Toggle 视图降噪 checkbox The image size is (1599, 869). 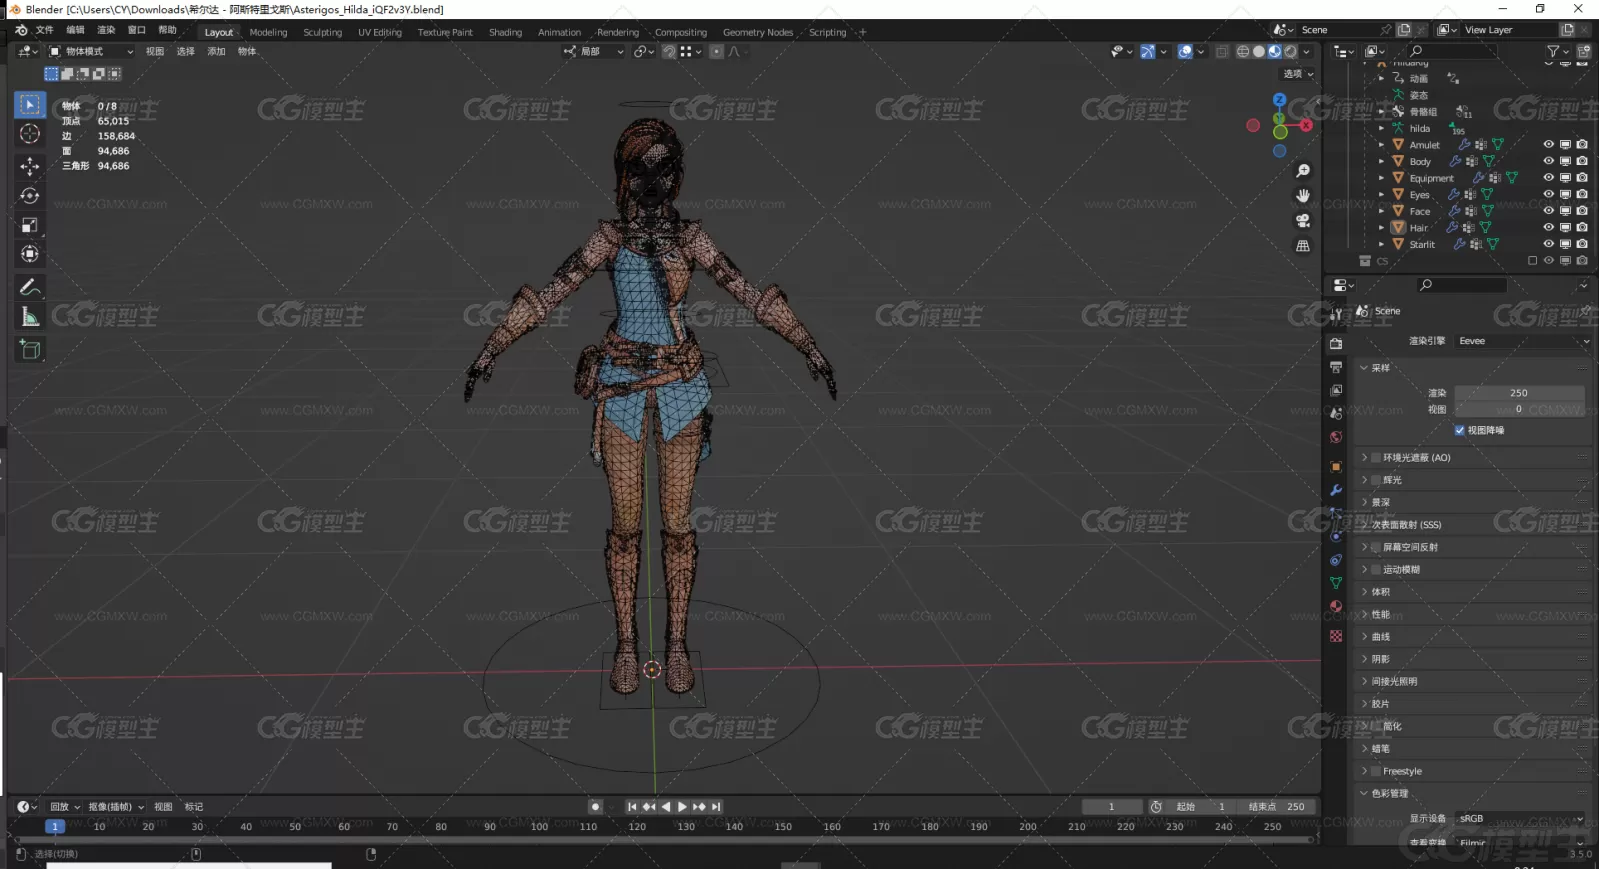1459,430
